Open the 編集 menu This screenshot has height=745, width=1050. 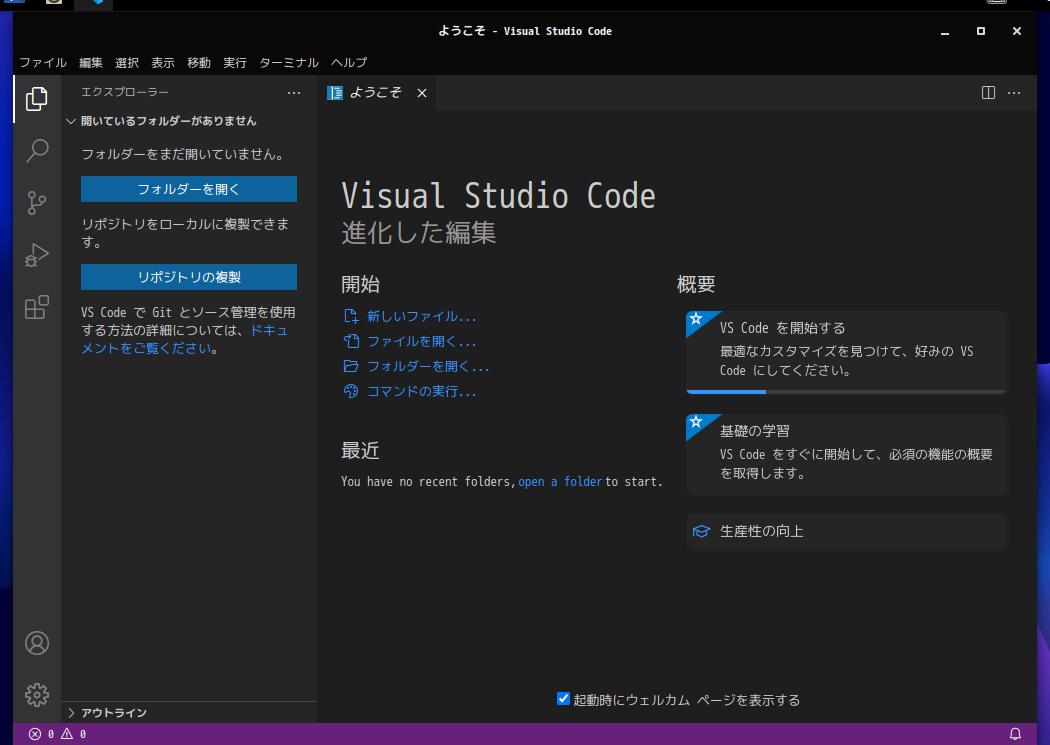coord(90,62)
